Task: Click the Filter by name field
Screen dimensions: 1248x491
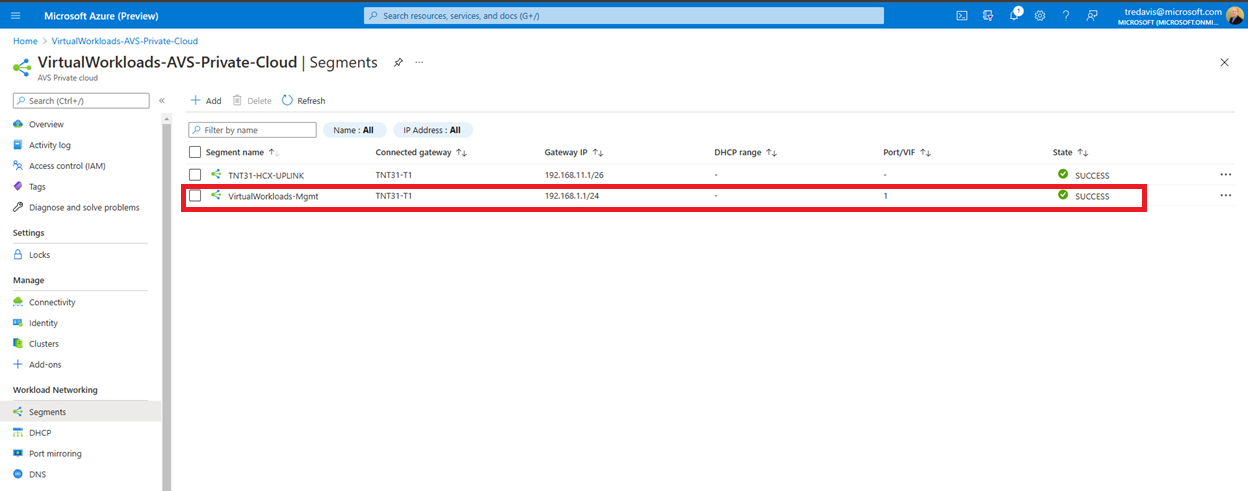Action: (253, 130)
